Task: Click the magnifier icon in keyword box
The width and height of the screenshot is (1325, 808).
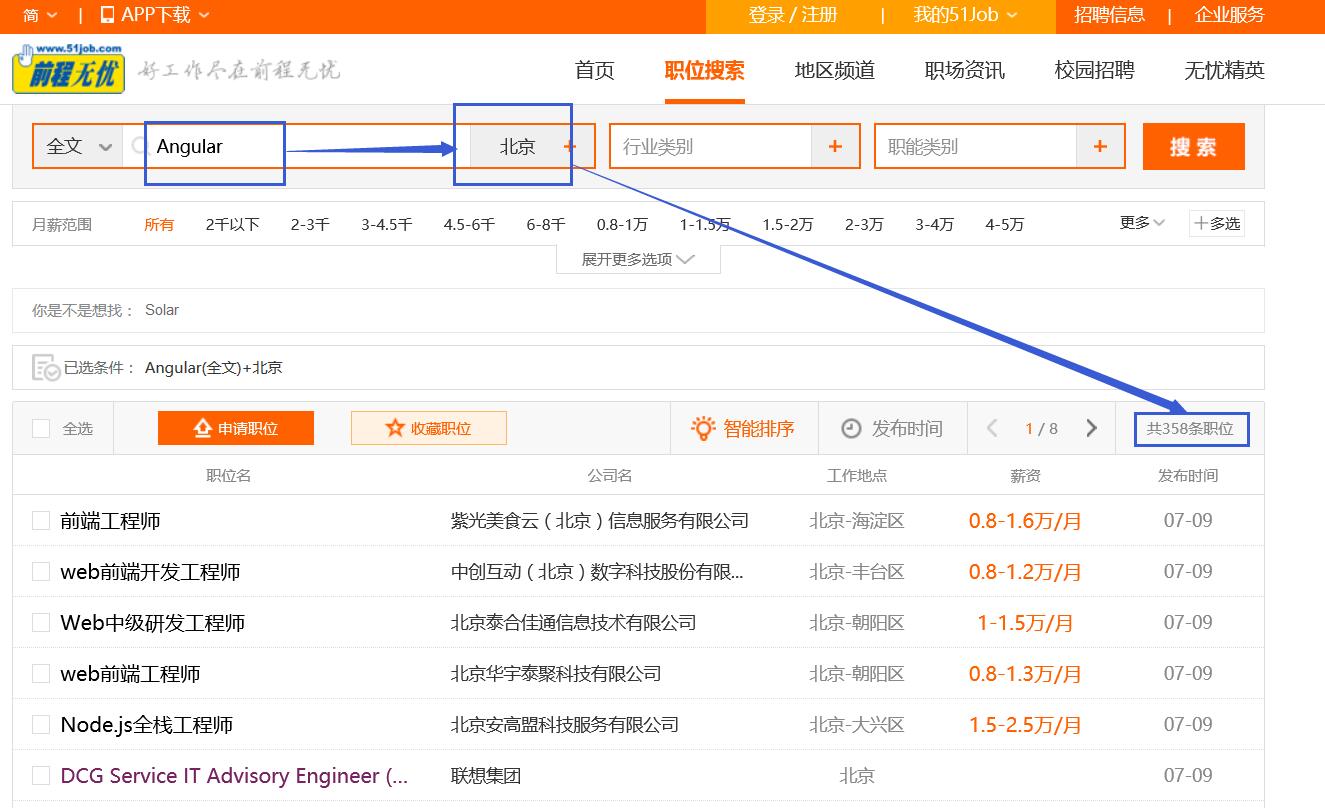Action: coord(138,147)
